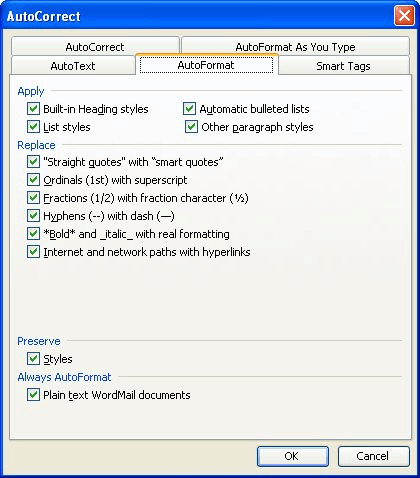Select the AutoFormat tab
The image size is (420, 478).
206,65
